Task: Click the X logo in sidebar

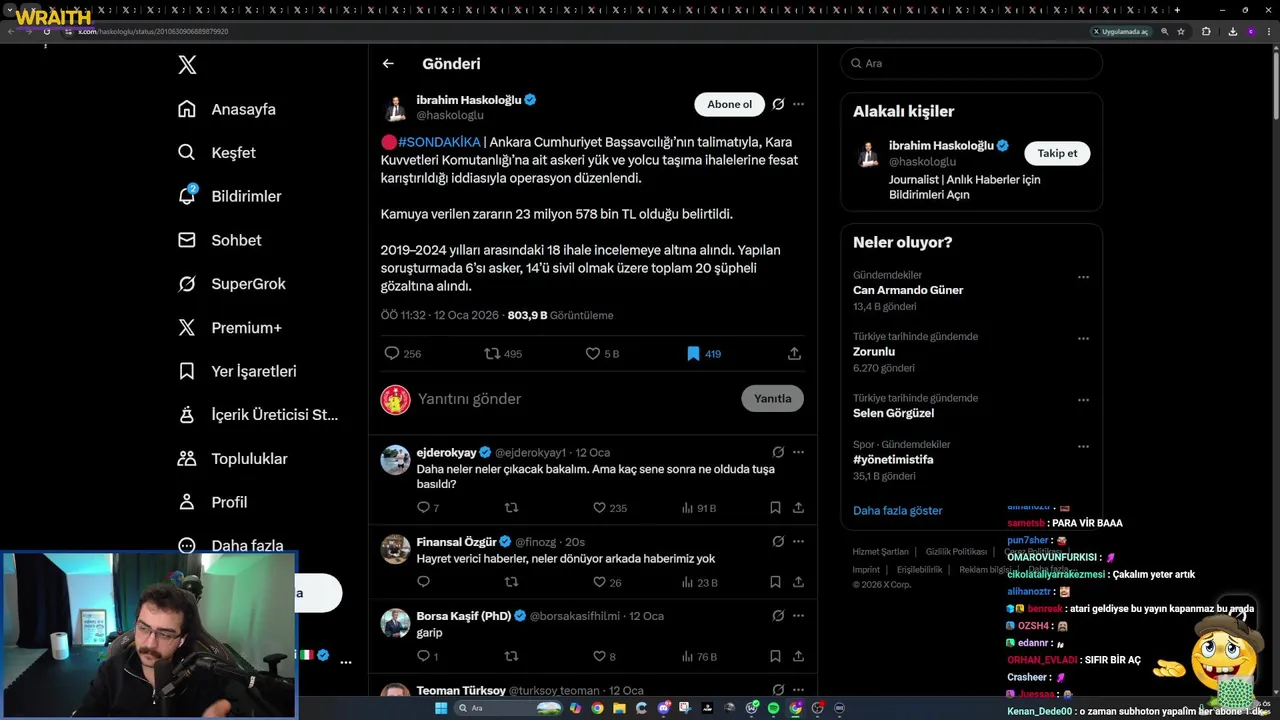Action: click(187, 65)
